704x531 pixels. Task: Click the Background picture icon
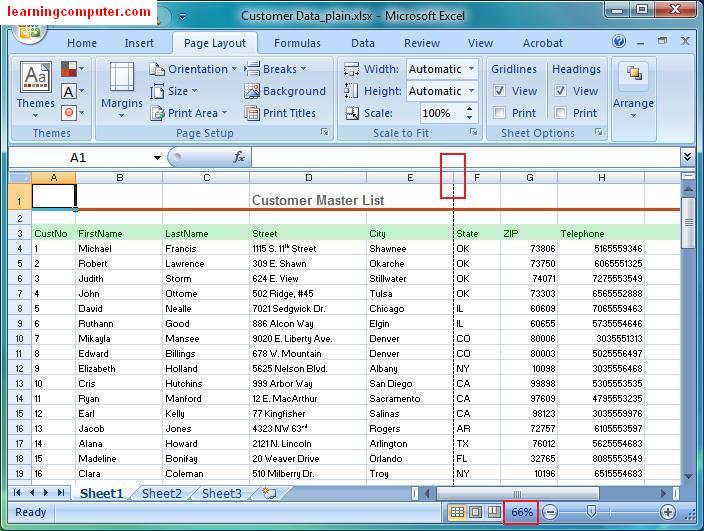coord(252,91)
